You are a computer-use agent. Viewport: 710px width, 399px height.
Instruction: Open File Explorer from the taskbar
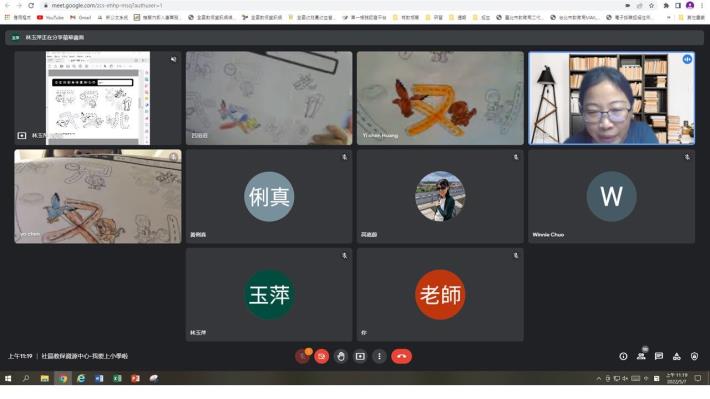(44, 378)
